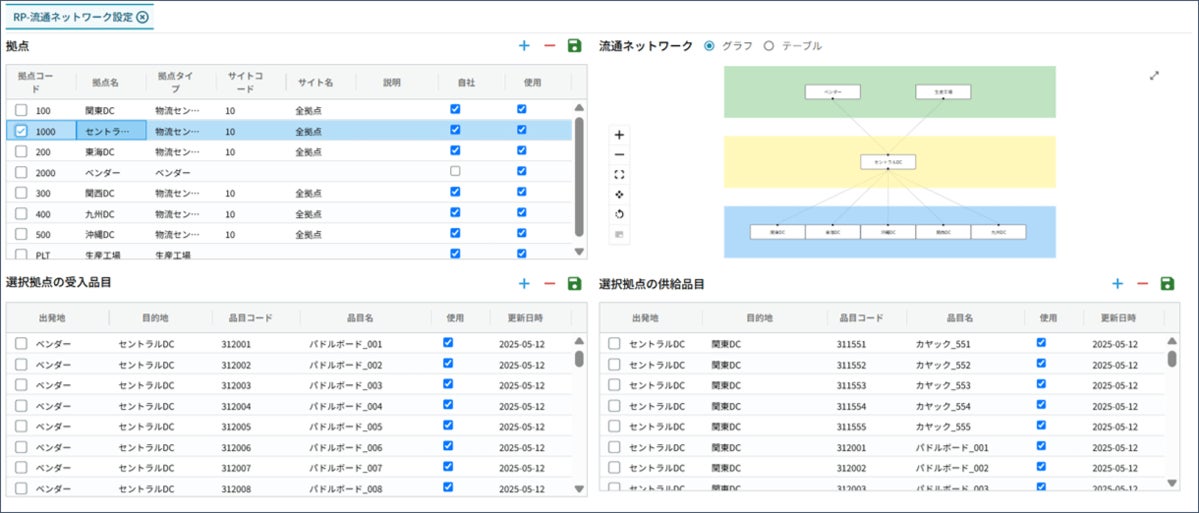Image resolution: width=1199 pixels, height=513 pixels.
Task: Save the 拠点 table with the green disk icon
Action: point(574,46)
